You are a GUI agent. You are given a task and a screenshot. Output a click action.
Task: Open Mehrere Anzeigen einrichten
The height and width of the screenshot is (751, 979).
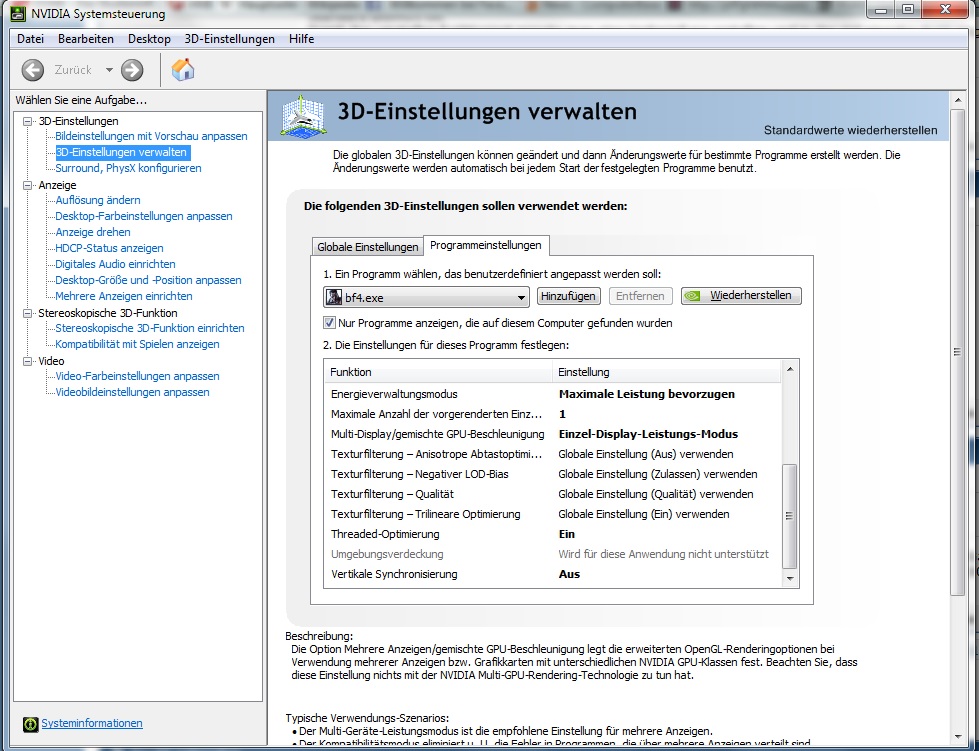pyautogui.click(x=124, y=296)
